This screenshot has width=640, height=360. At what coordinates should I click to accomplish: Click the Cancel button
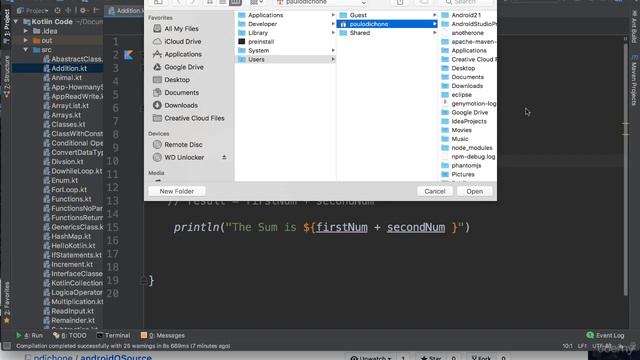[x=434, y=191]
